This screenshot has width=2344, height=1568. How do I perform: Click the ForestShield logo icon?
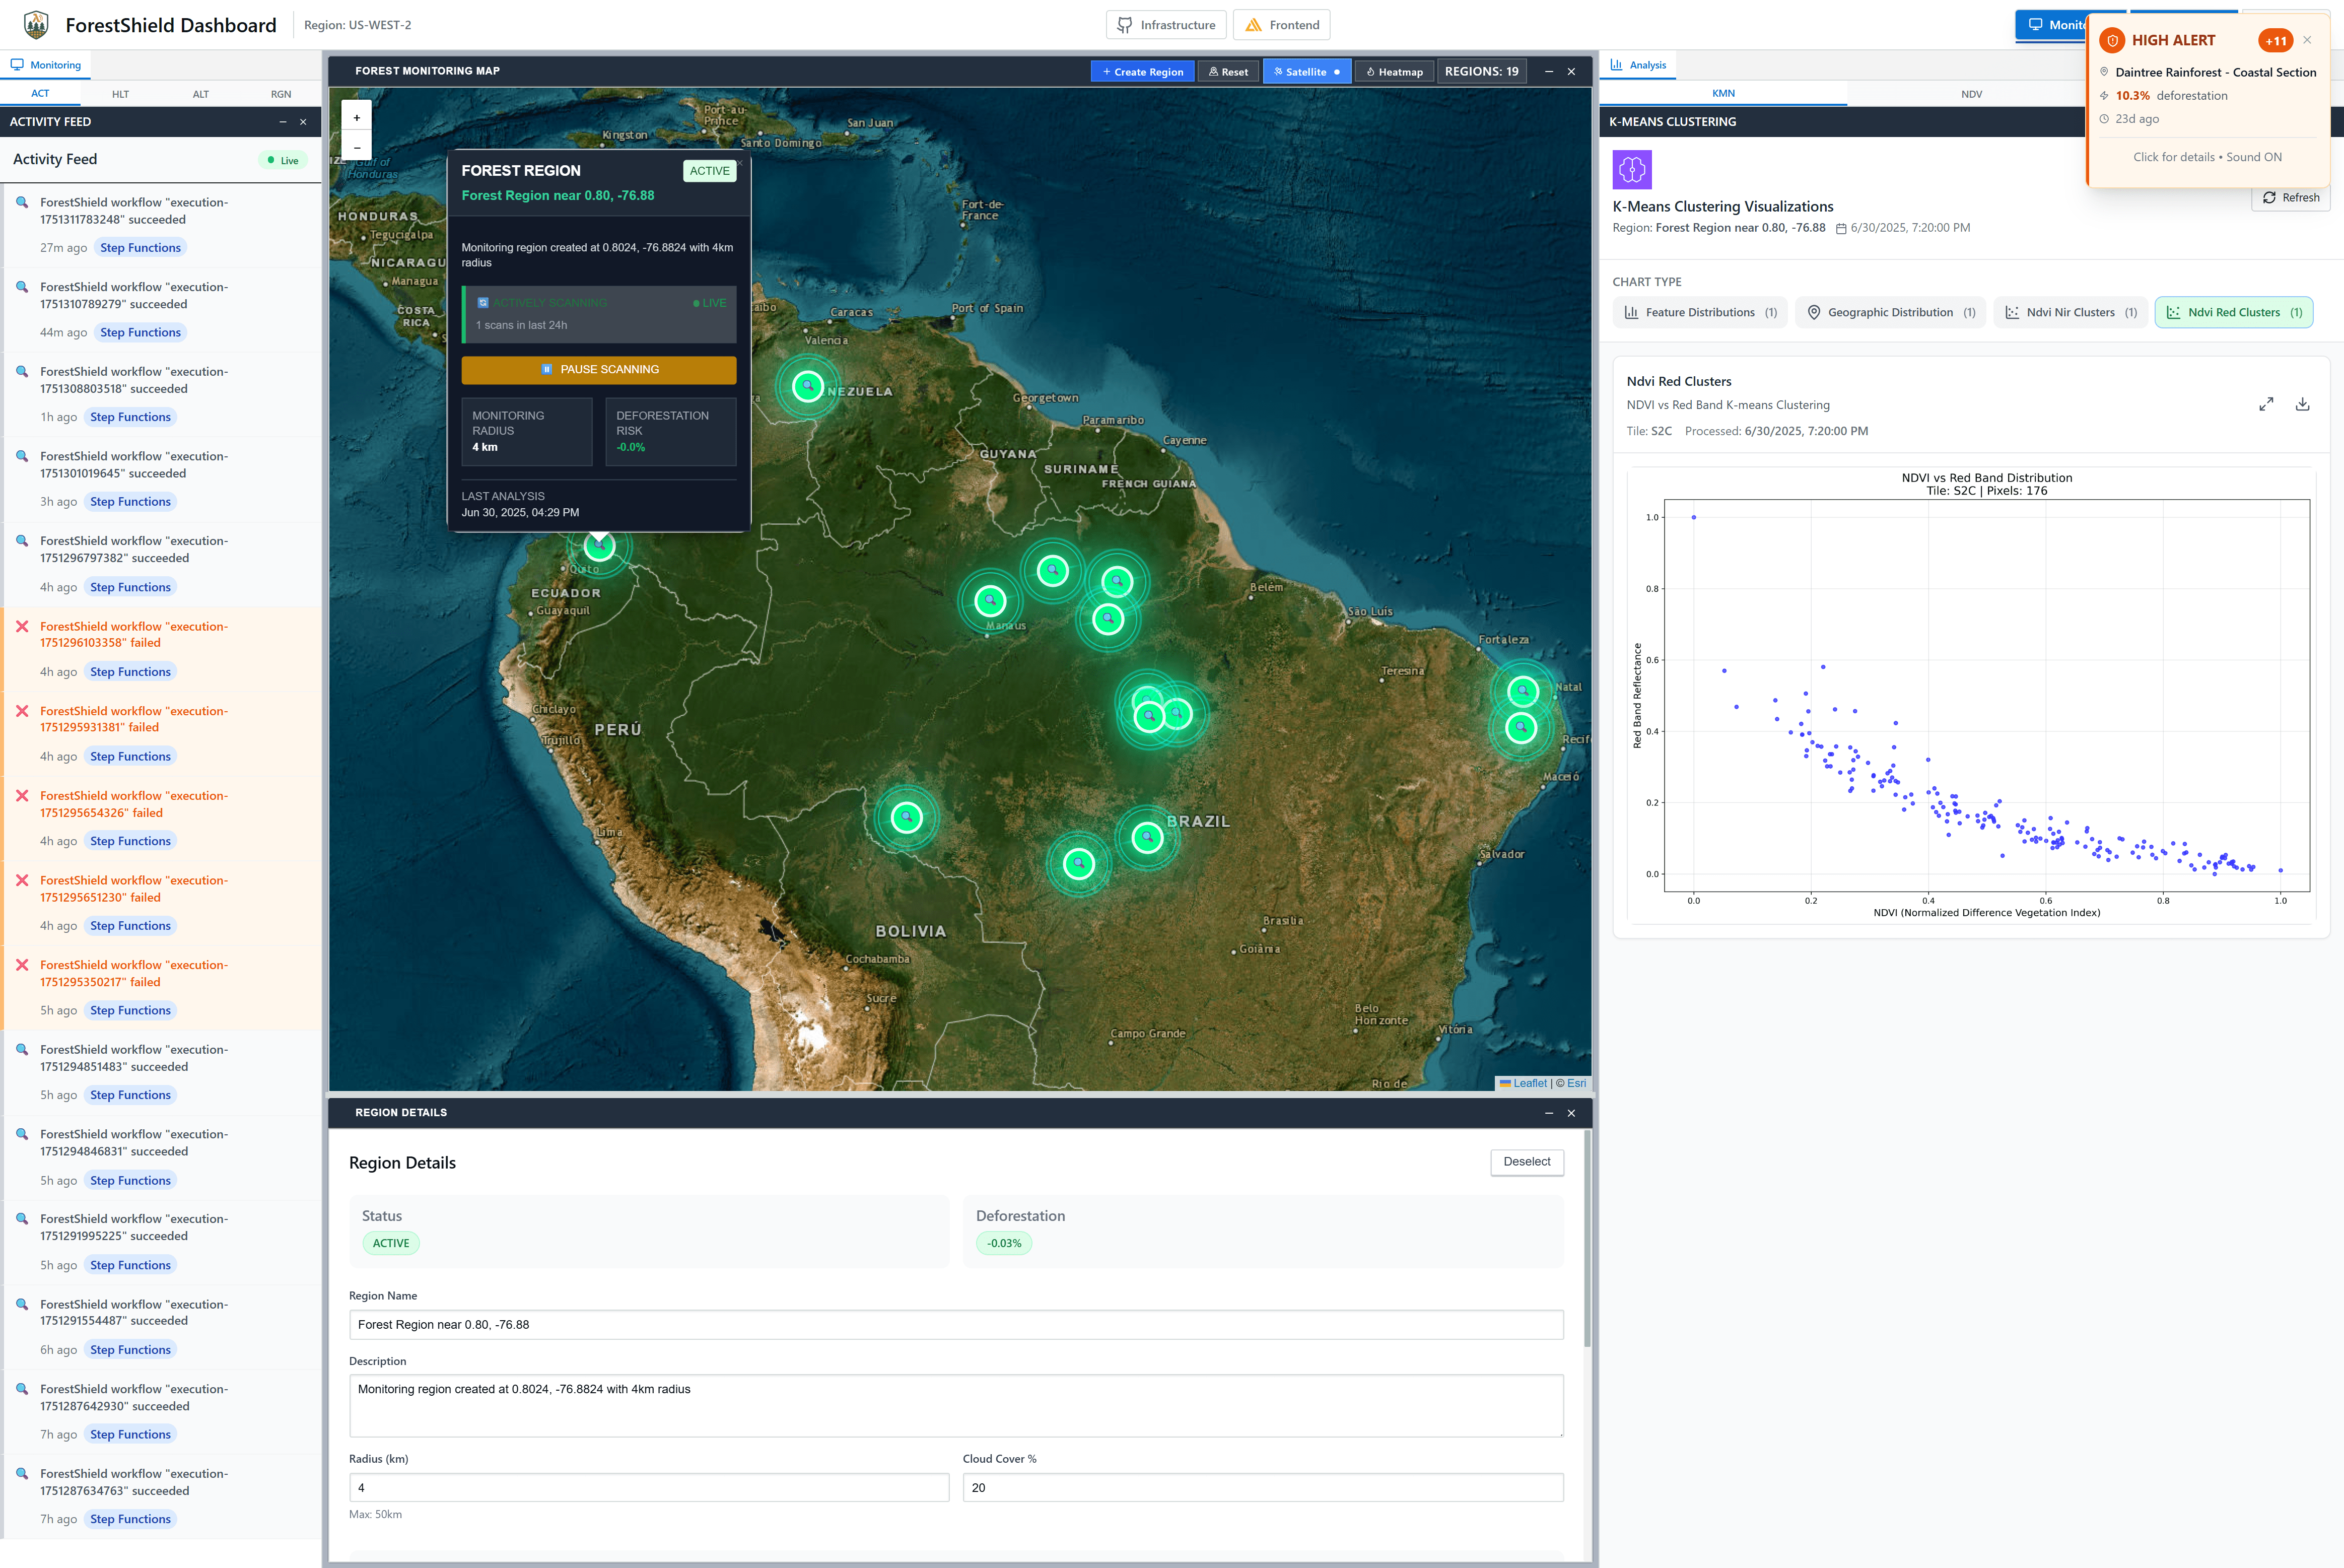(36, 24)
